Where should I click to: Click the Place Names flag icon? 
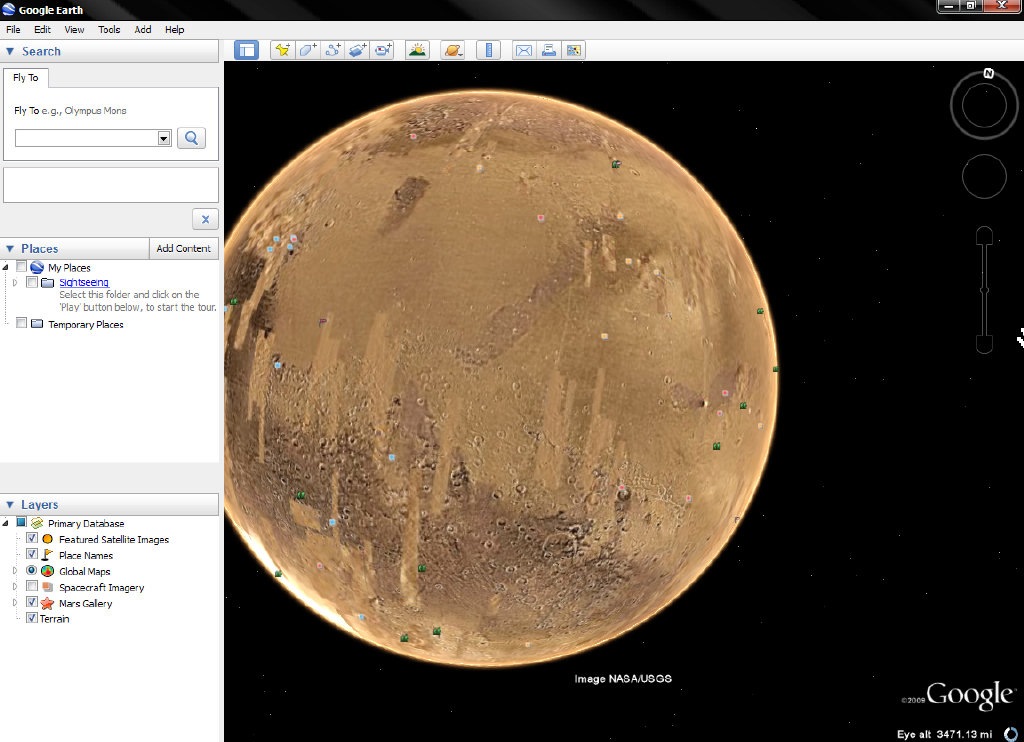(x=47, y=555)
